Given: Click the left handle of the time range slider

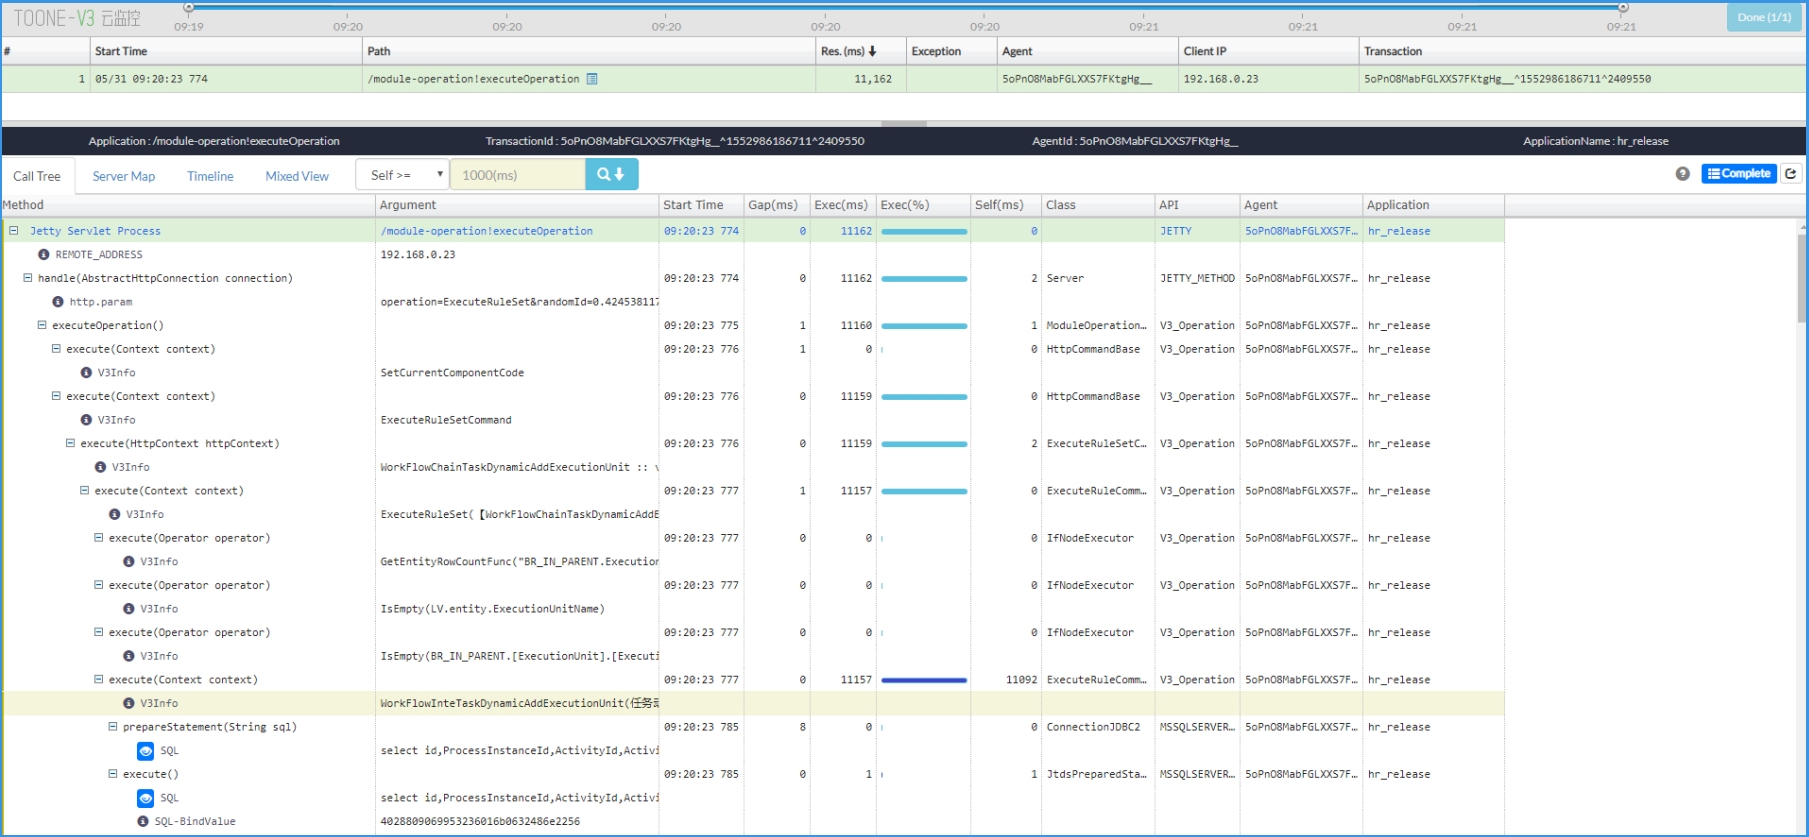Looking at the screenshot, I should coord(188,8).
